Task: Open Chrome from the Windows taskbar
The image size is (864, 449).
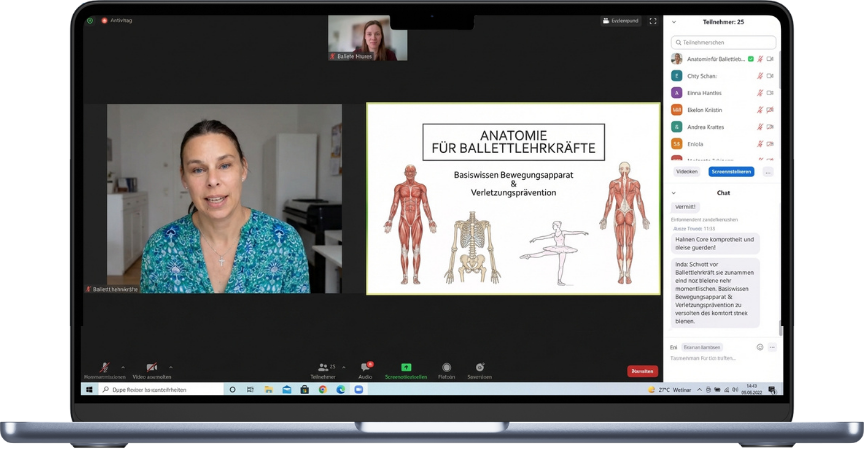Action: [322, 389]
